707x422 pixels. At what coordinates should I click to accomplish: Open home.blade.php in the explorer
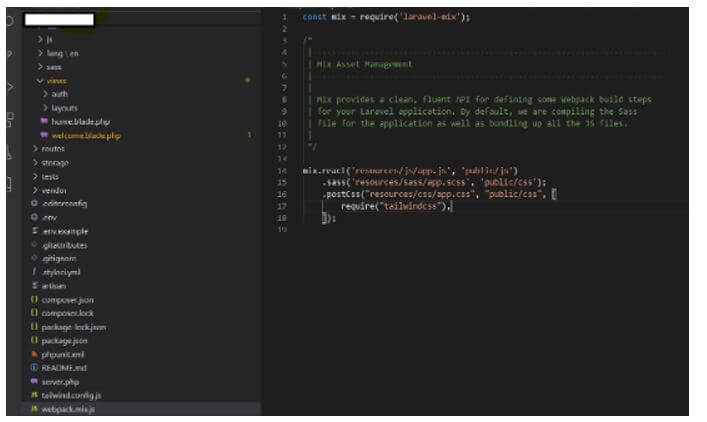tap(80, 122)
